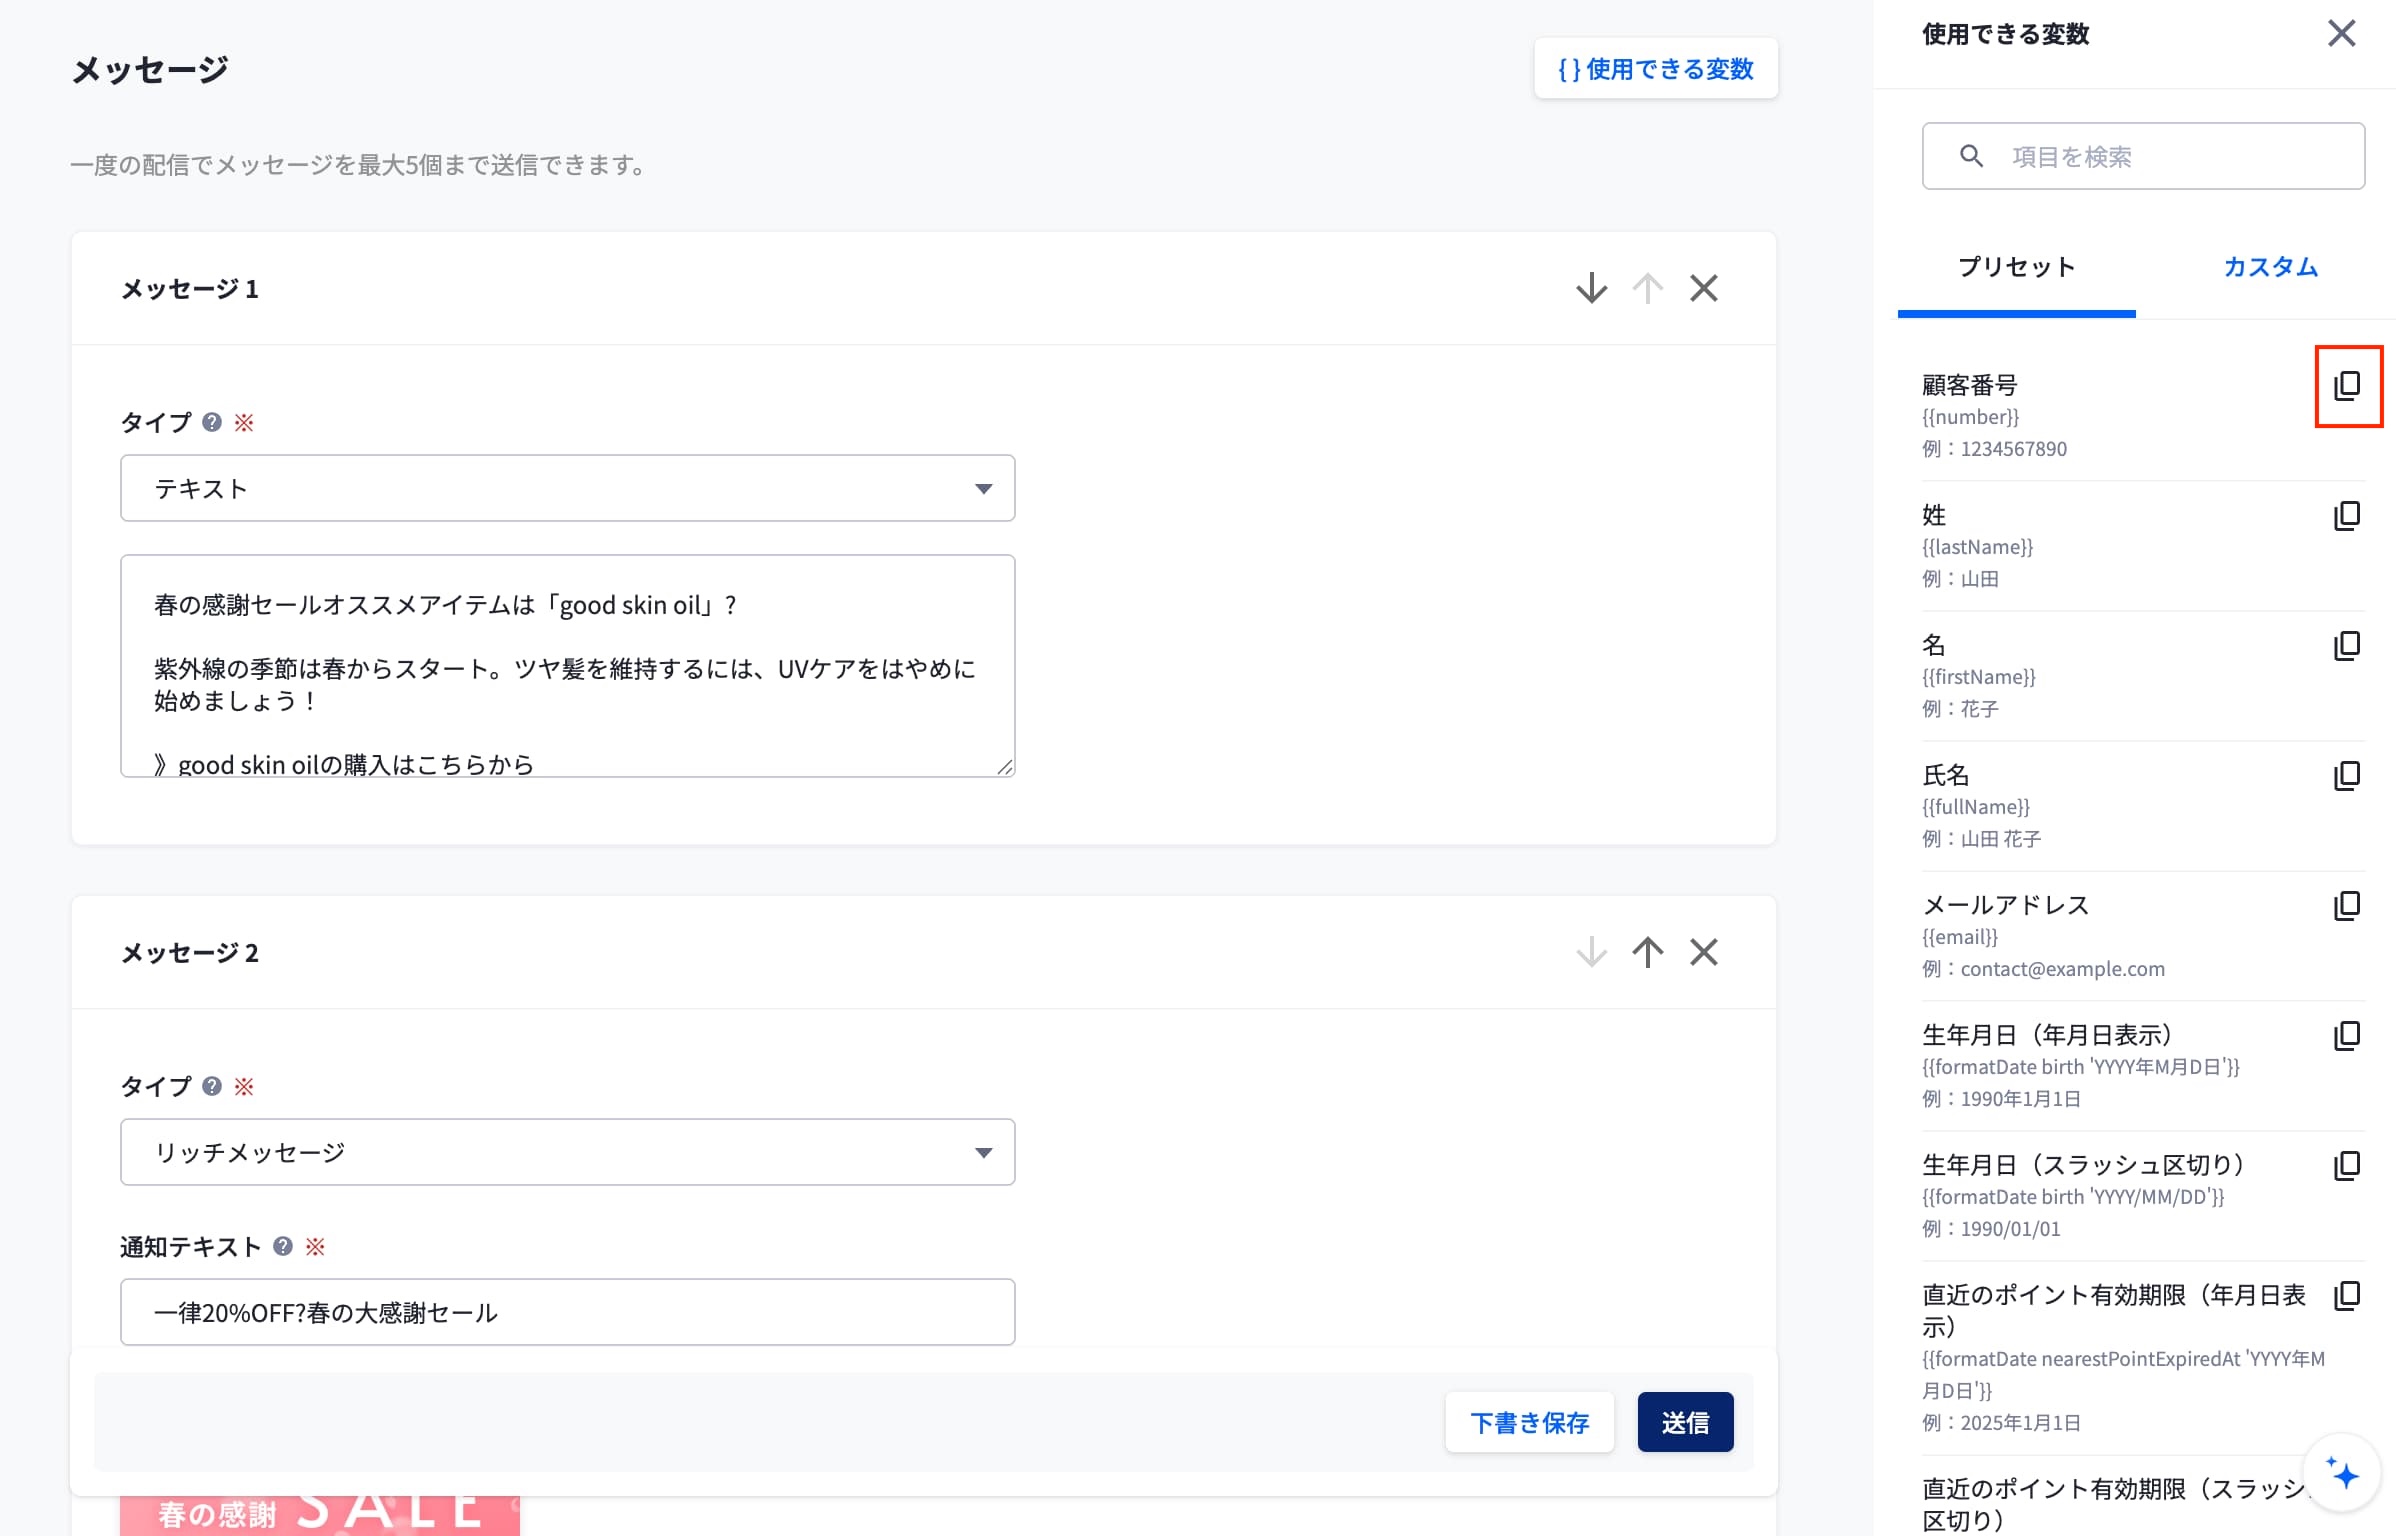Open メッセージ 2 type dropdown showing リッチメッセージ

[568, 1153]
